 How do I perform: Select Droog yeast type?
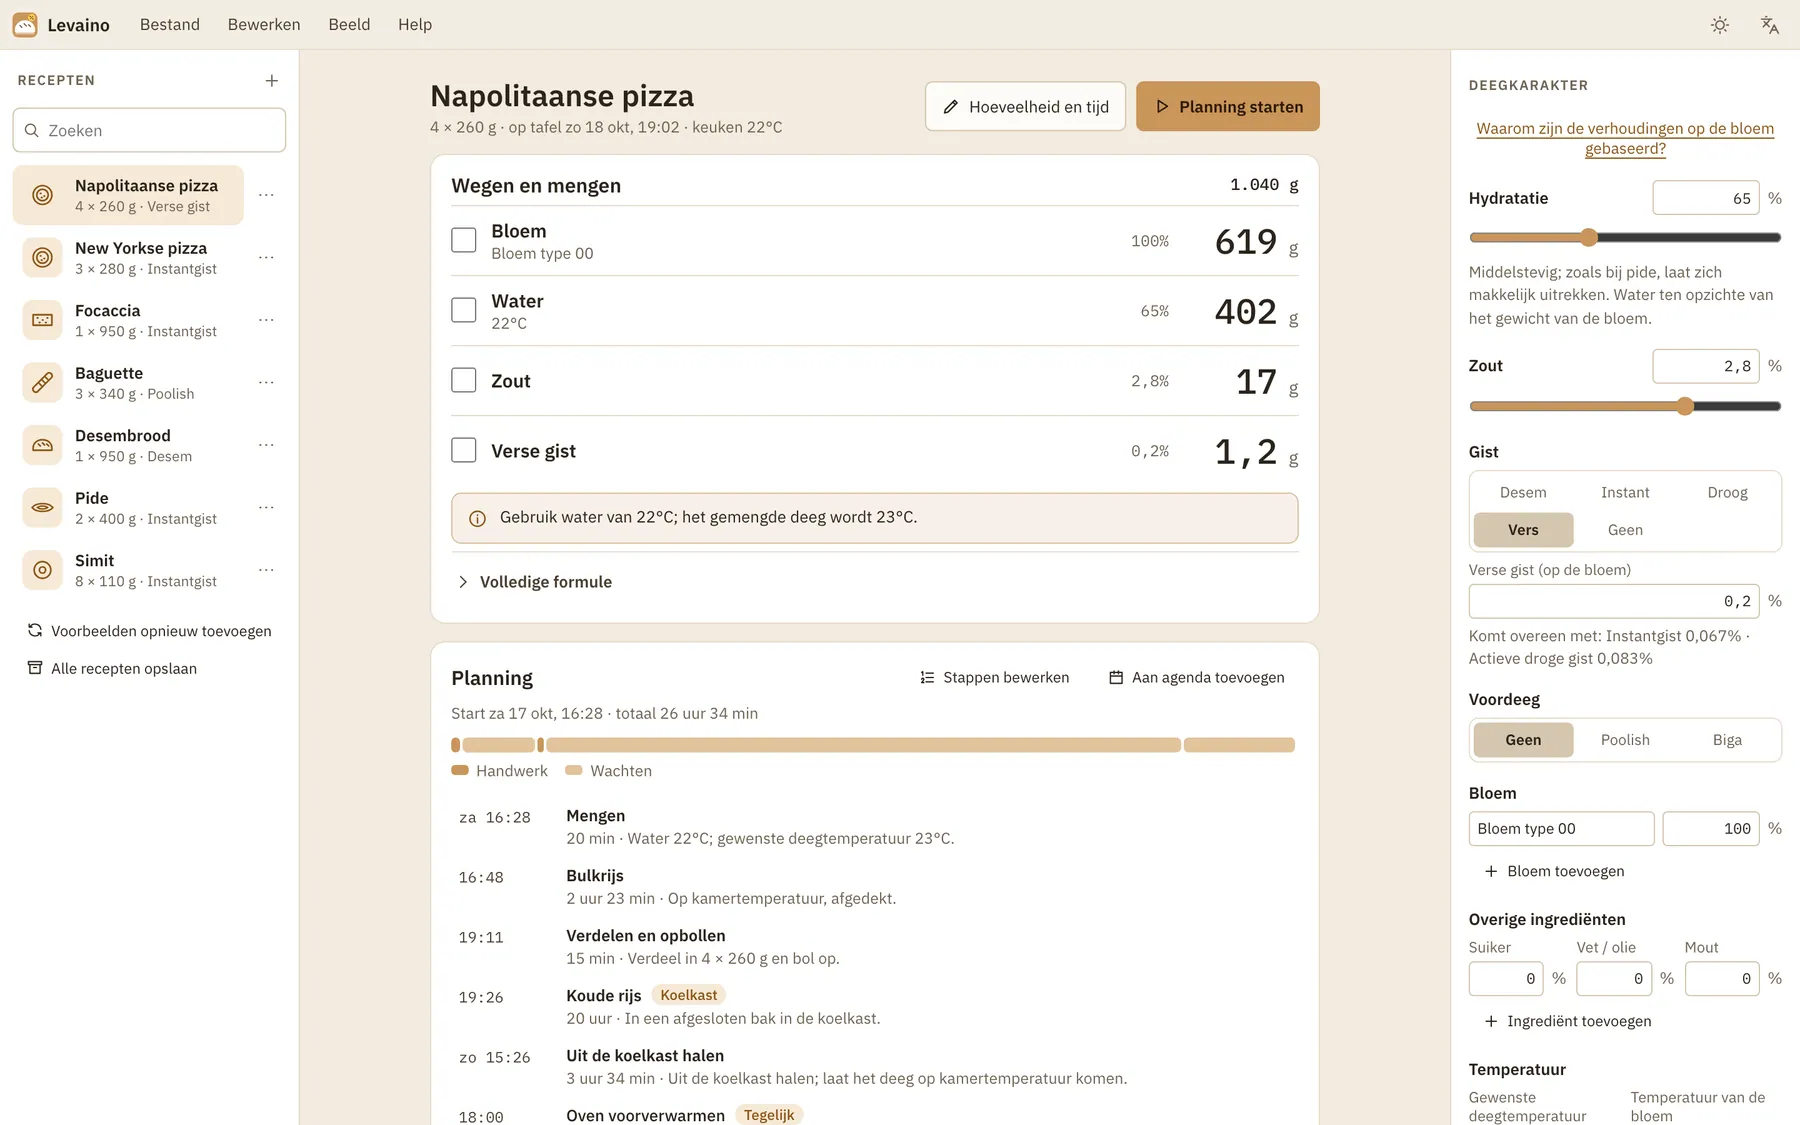tap(1727, 493)
